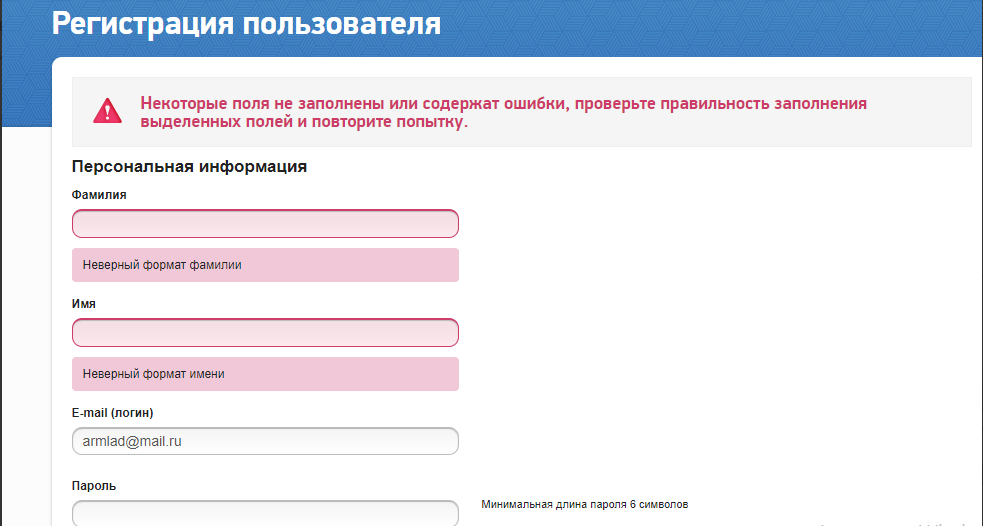
Task: Click the red warning triangle icon
Action: click(x=107, y=111)
